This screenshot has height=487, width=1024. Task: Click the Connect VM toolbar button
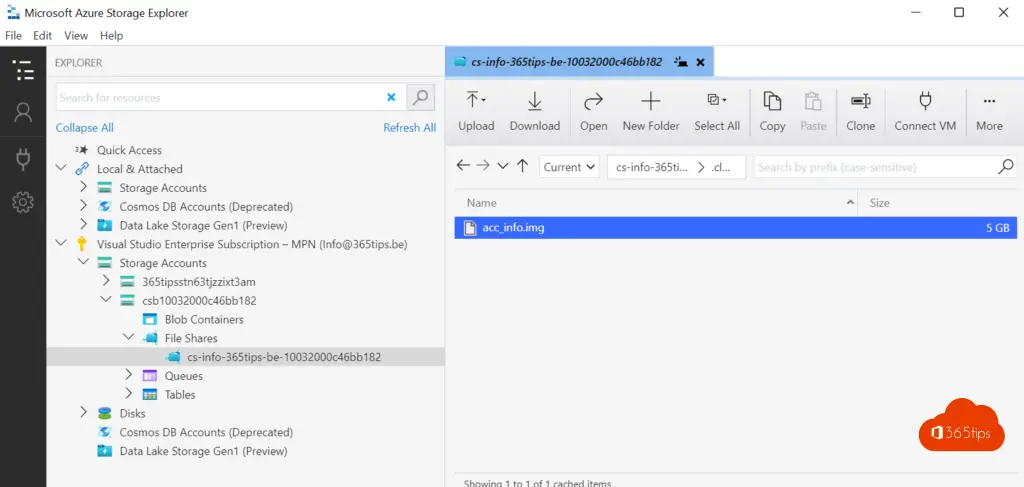(925, 112)
